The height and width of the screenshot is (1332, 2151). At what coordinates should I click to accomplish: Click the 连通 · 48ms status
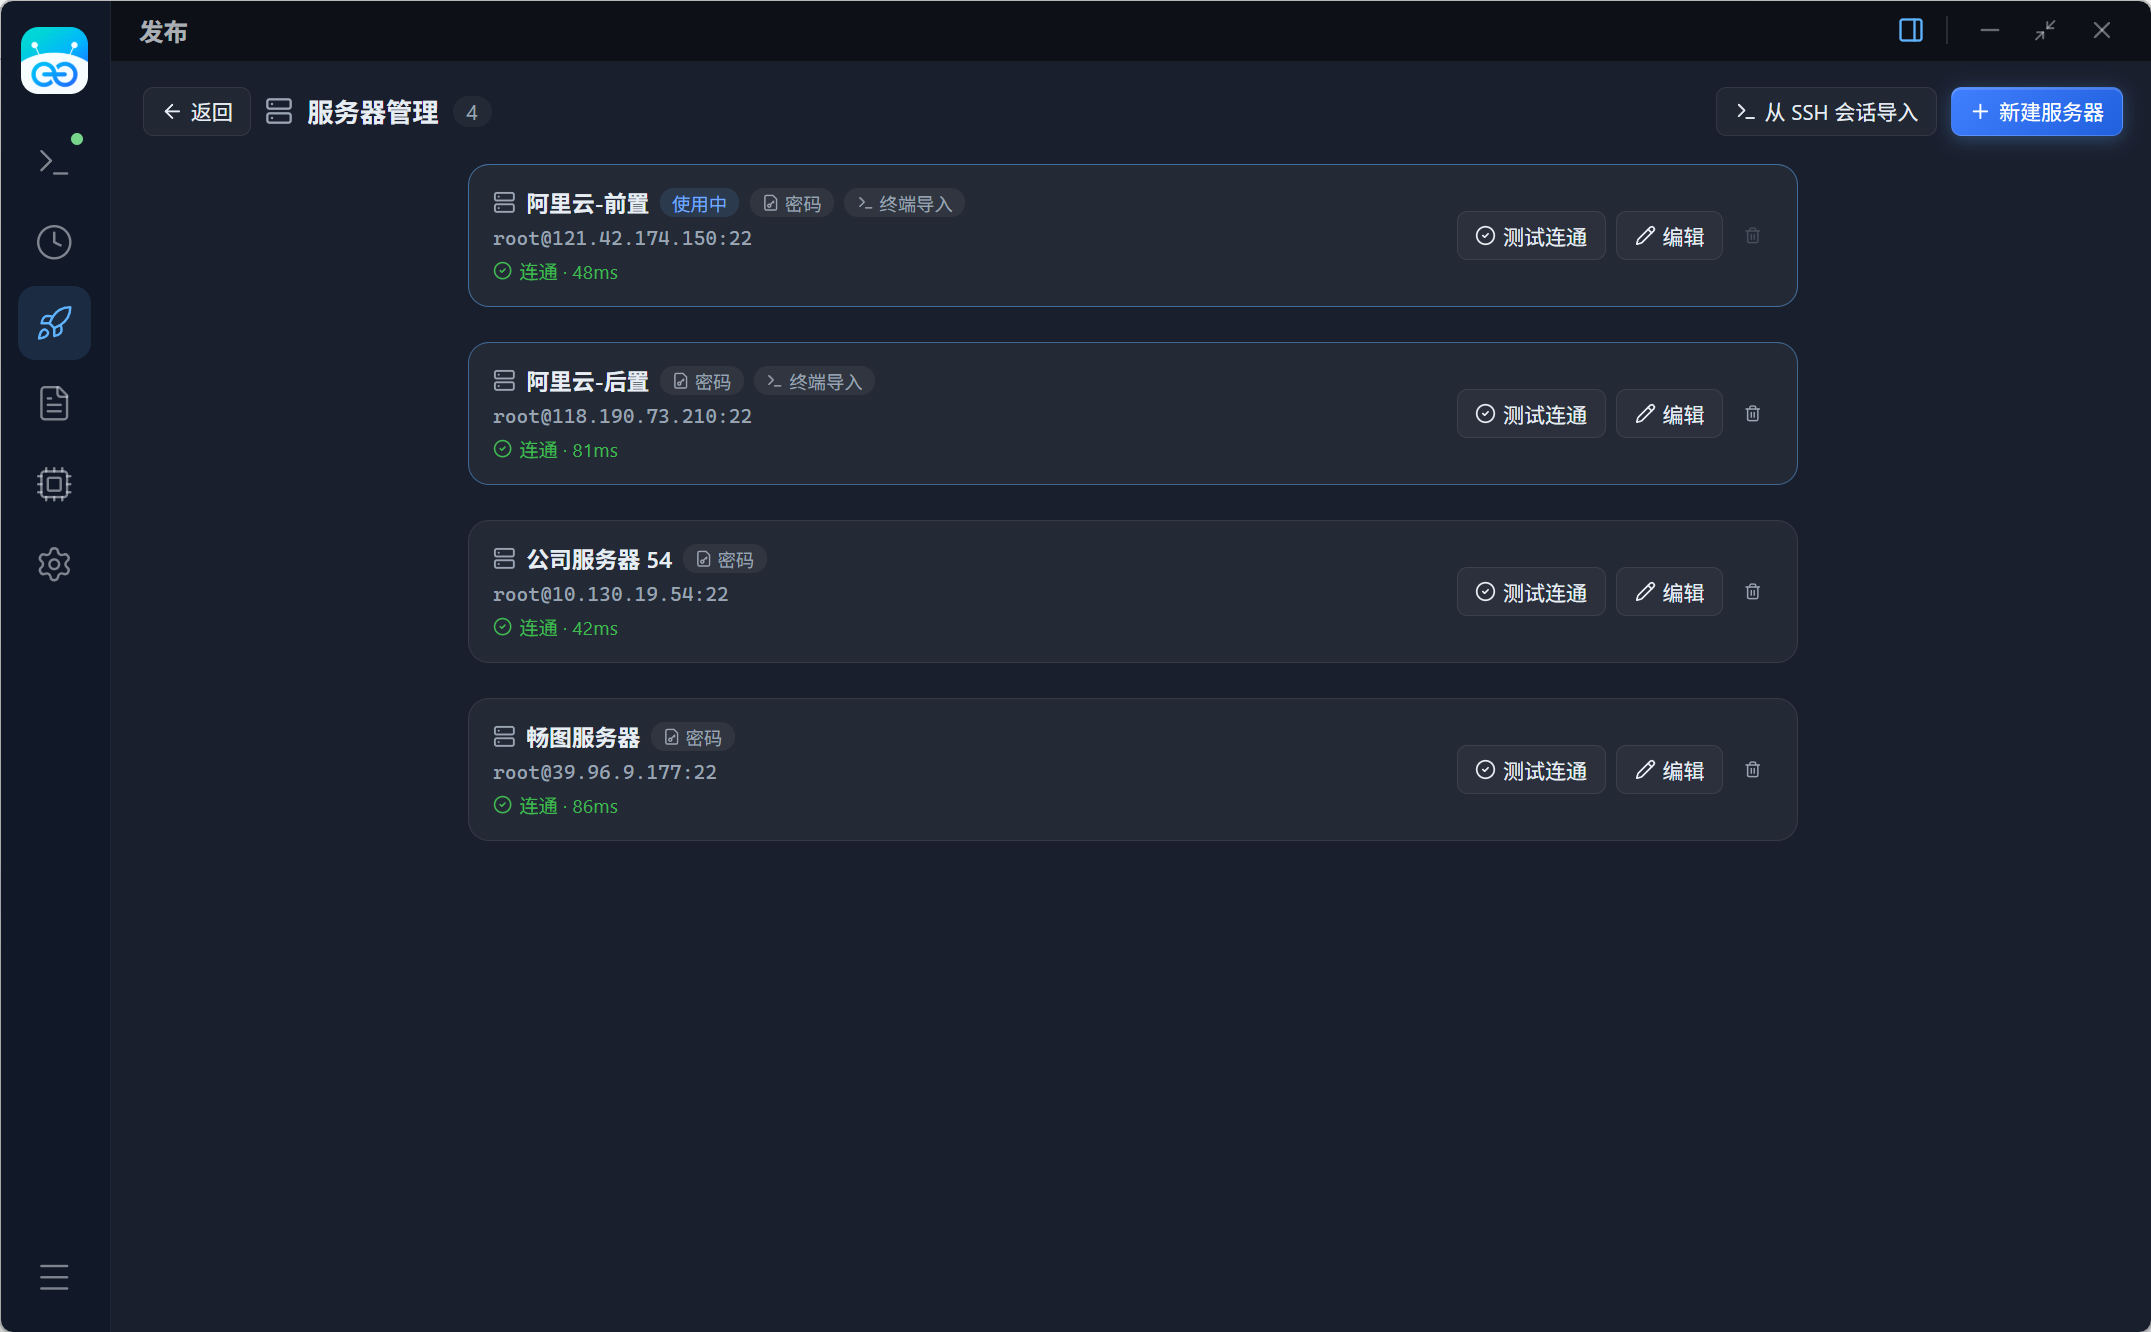[x=555, y=272]
